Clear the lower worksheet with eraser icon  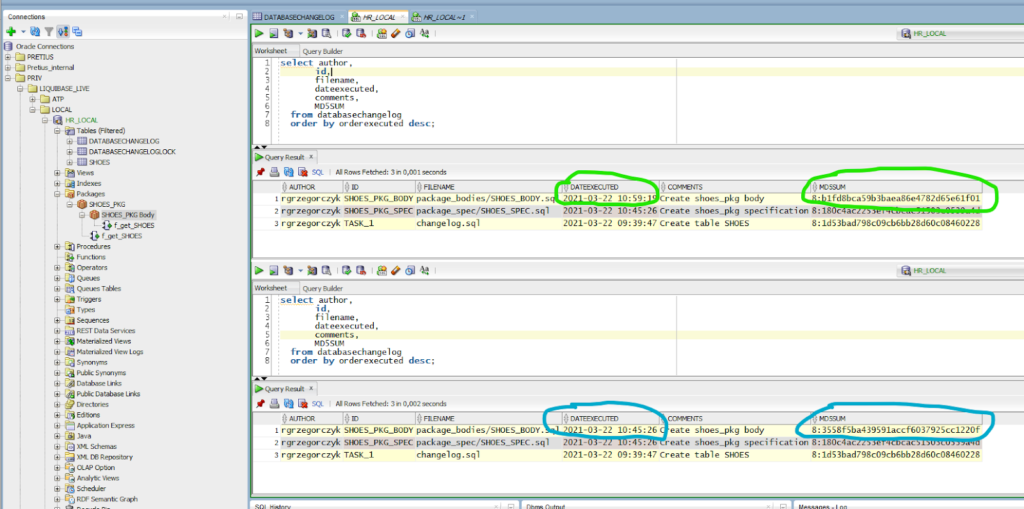coord(396,271)
